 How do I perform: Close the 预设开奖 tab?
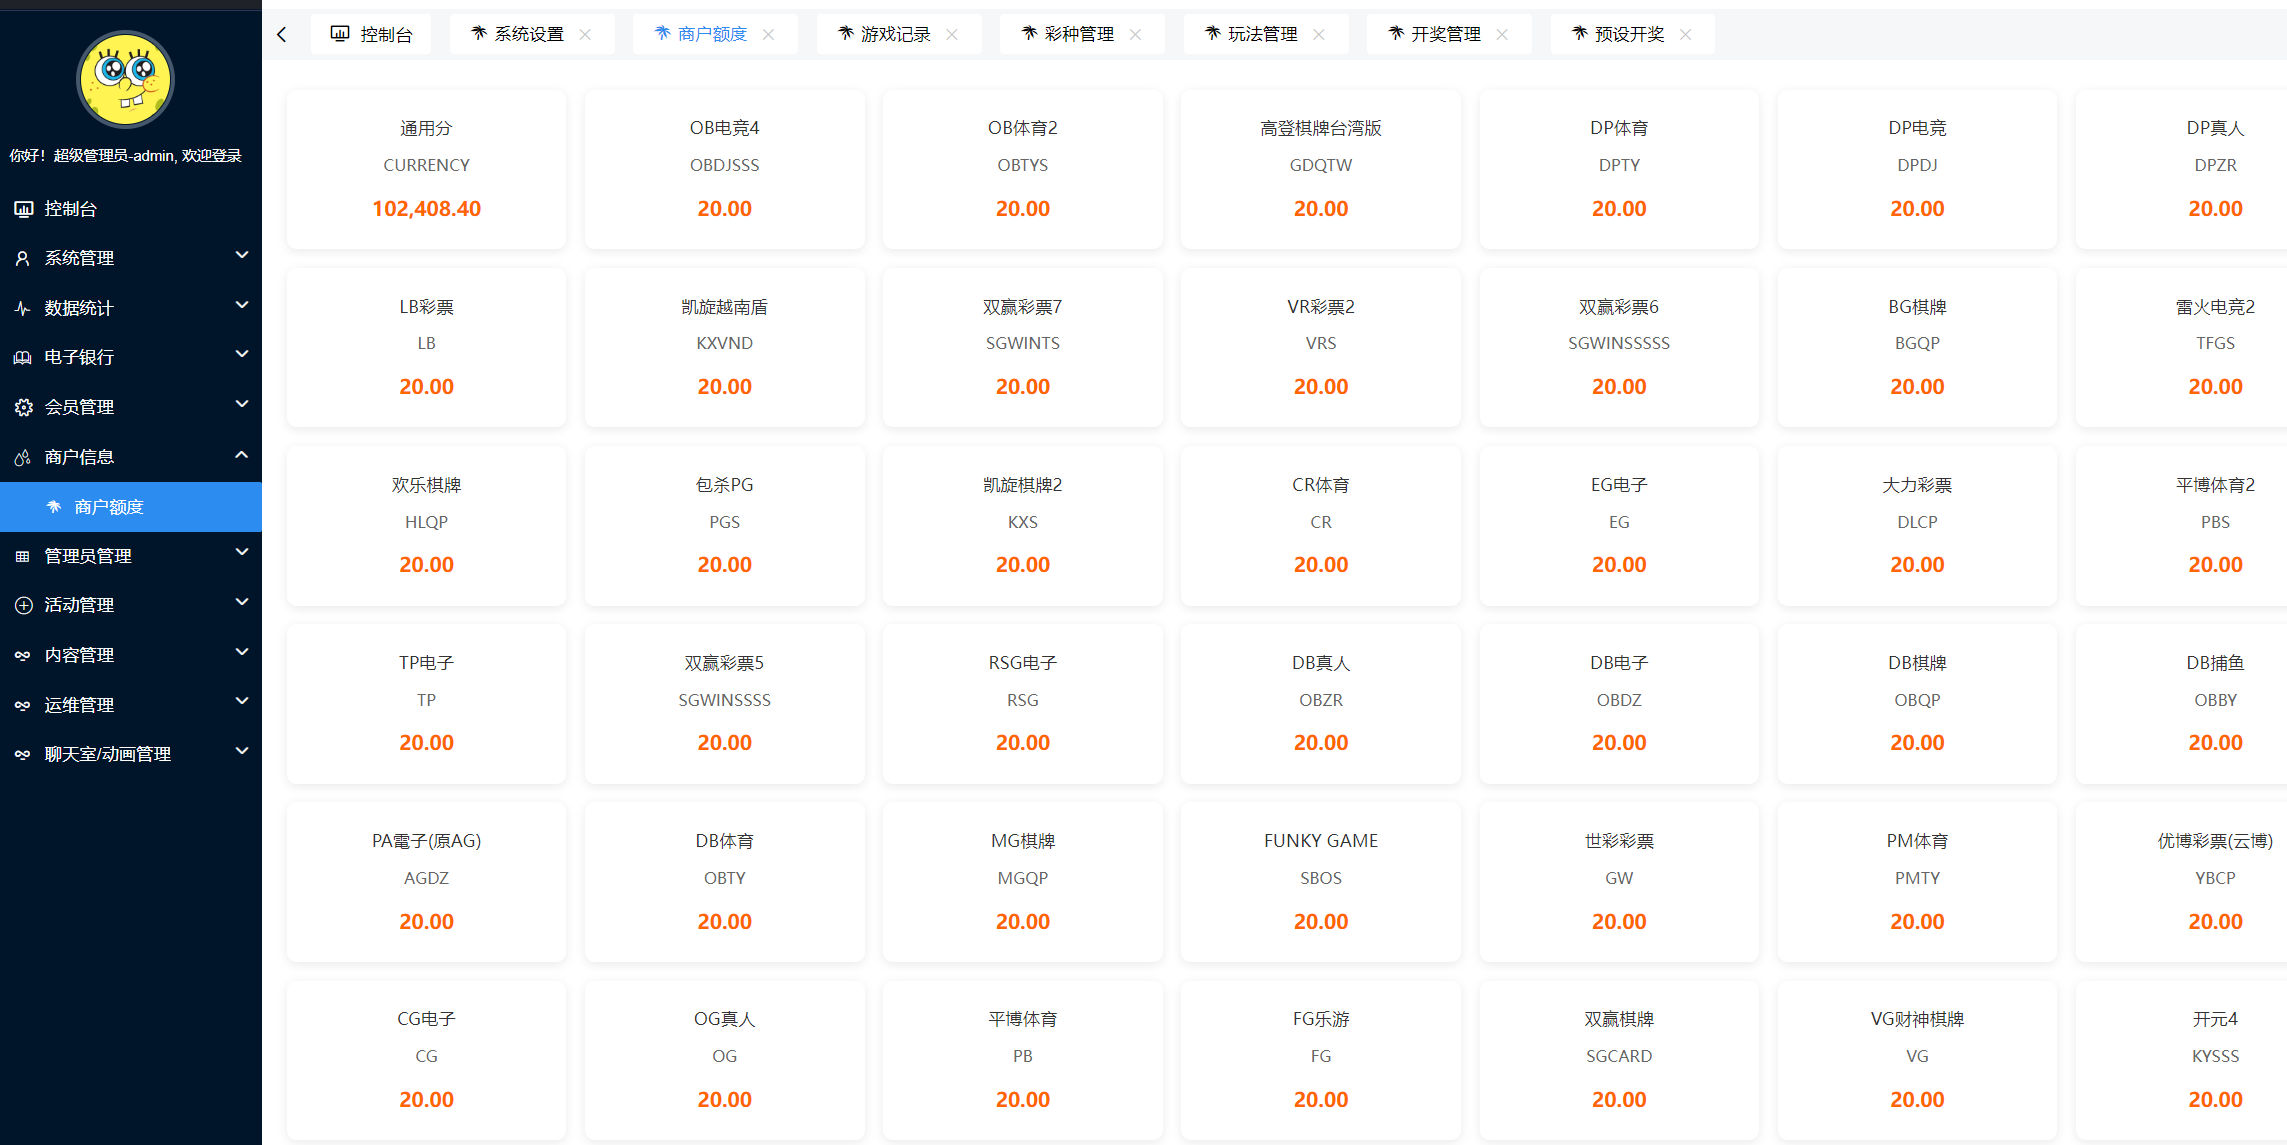coord(1685,33)
